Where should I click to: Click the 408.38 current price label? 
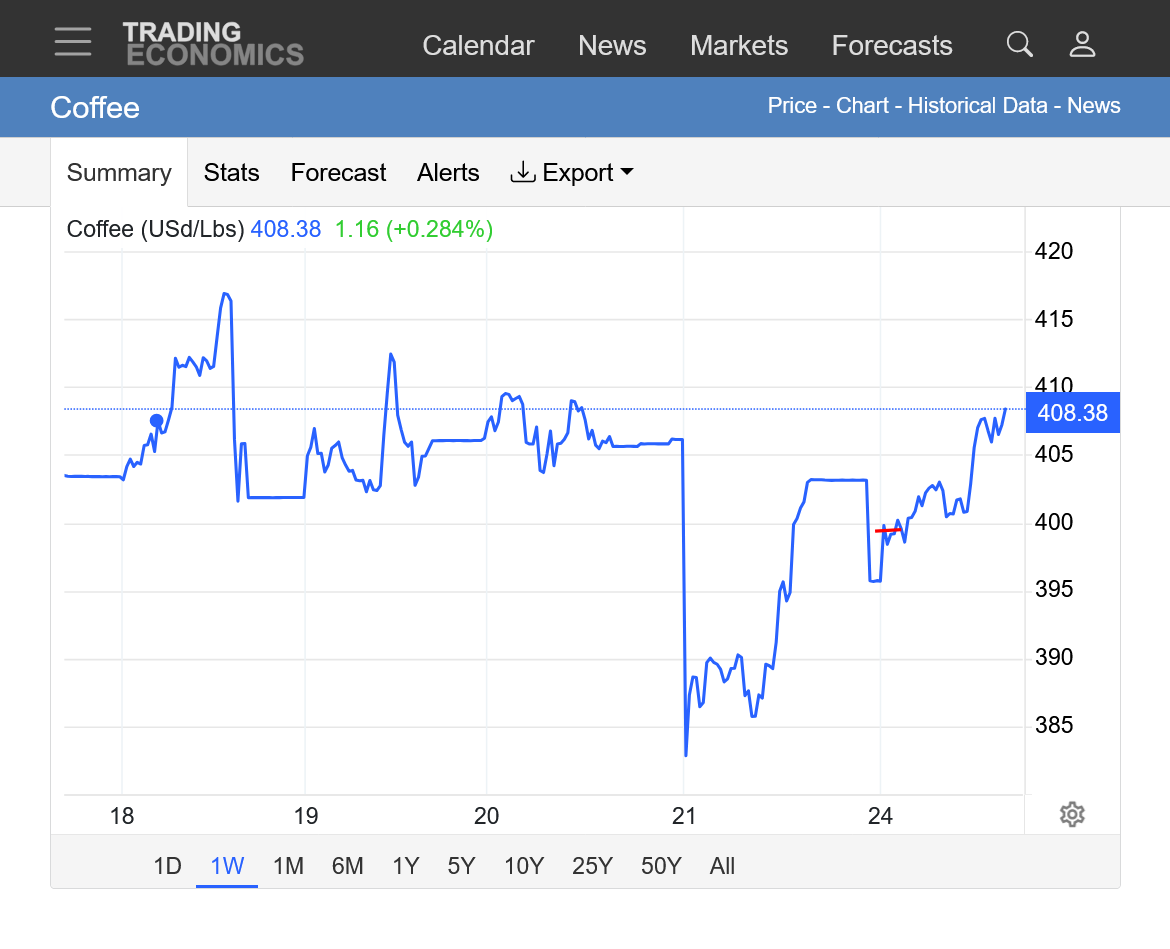pyautogui.click(x=1072, y=413)
